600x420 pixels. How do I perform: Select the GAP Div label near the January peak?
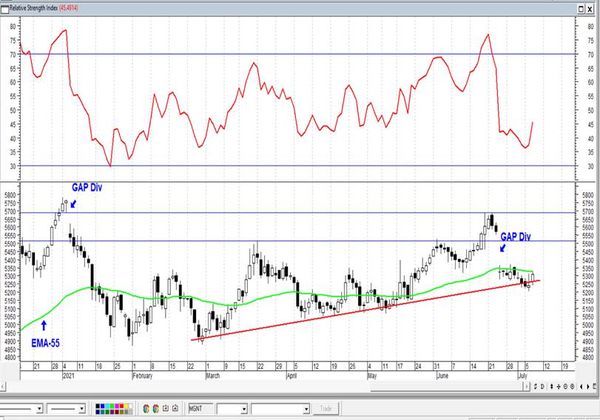point(87,187)
